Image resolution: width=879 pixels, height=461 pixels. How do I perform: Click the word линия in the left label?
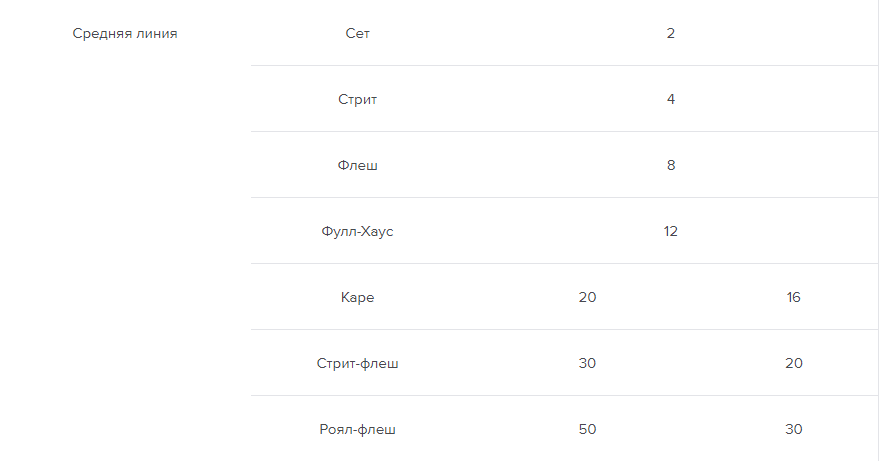tap(155, 33)
